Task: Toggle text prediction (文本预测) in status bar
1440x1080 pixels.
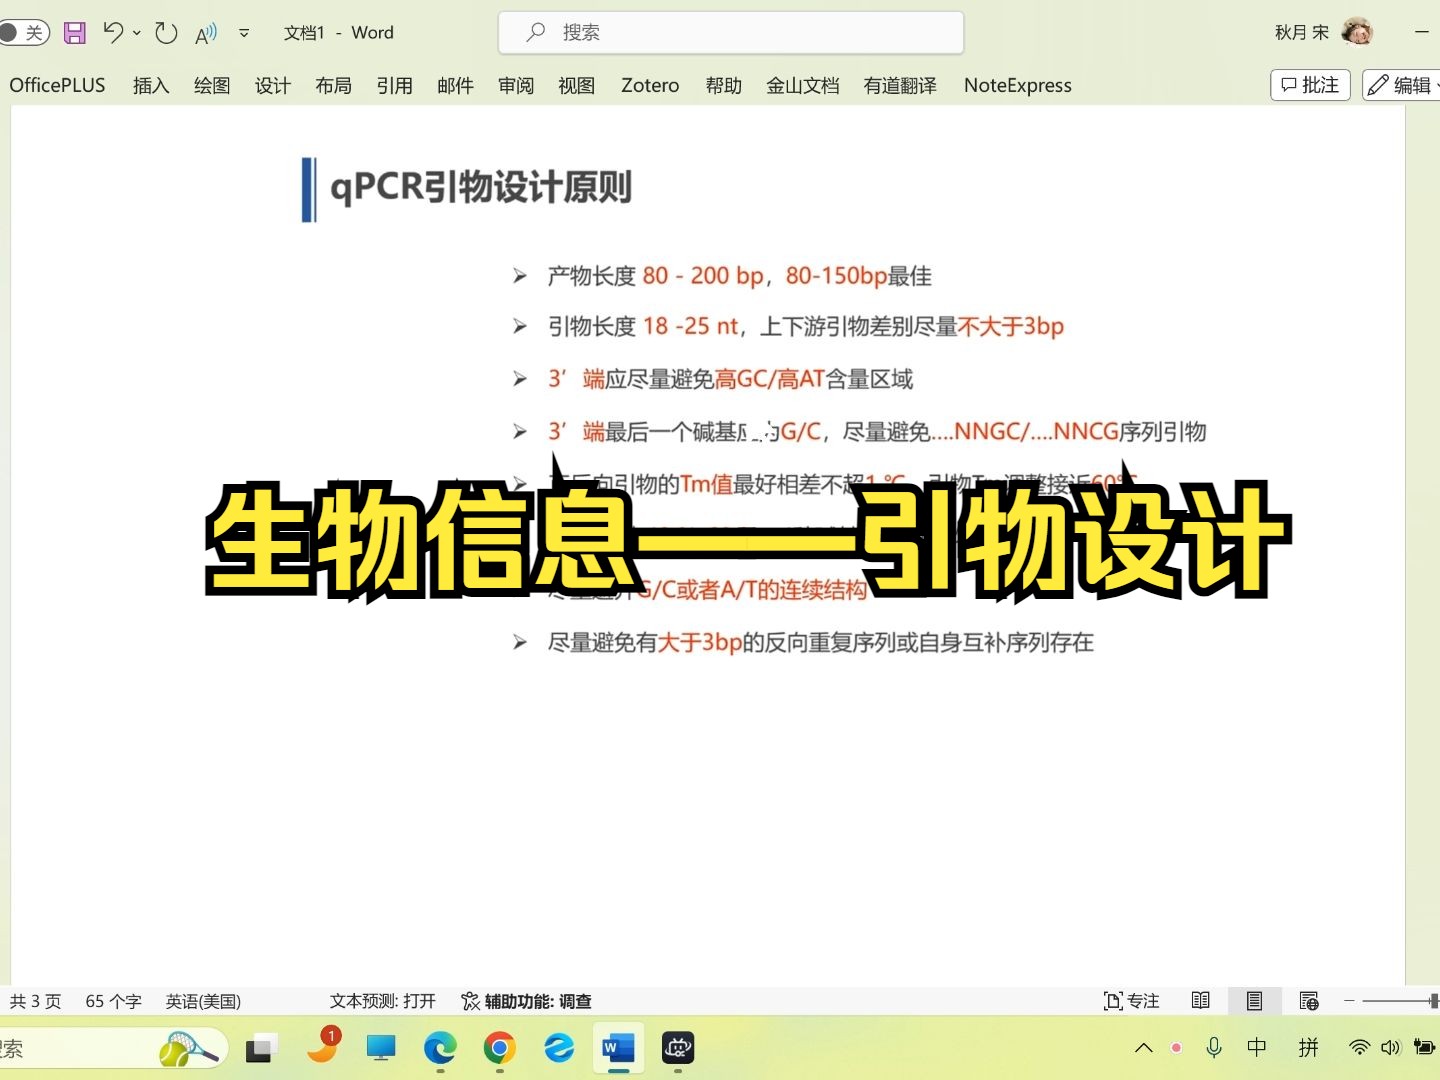Action: [x=383, y=1000]
